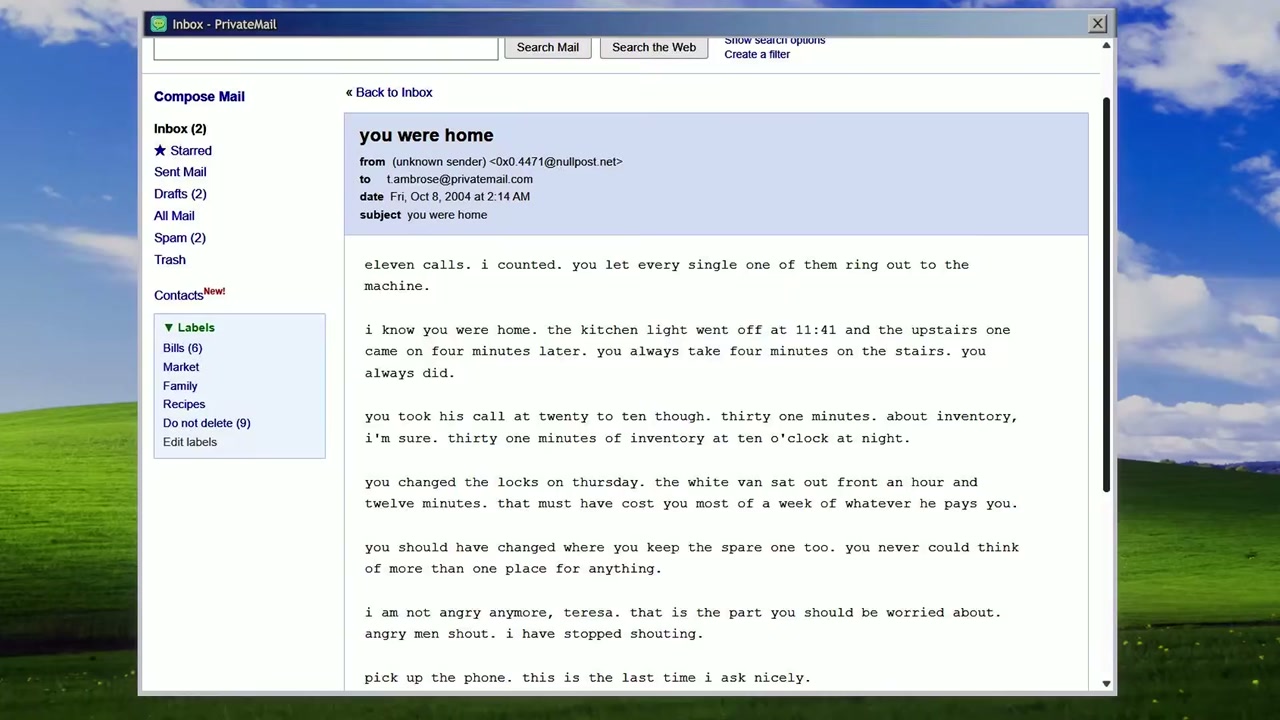Open Show search options link
This screenshot has width=1280, height=720.
[775, 41]
